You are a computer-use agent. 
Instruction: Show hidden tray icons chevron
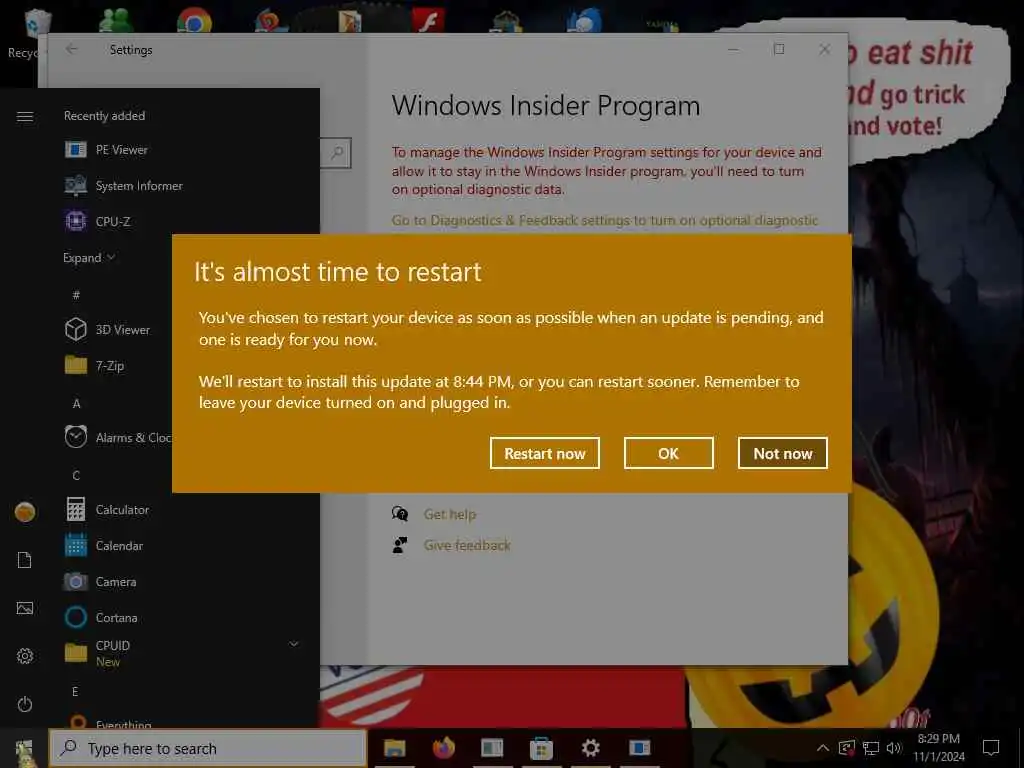tap(823, 748)
